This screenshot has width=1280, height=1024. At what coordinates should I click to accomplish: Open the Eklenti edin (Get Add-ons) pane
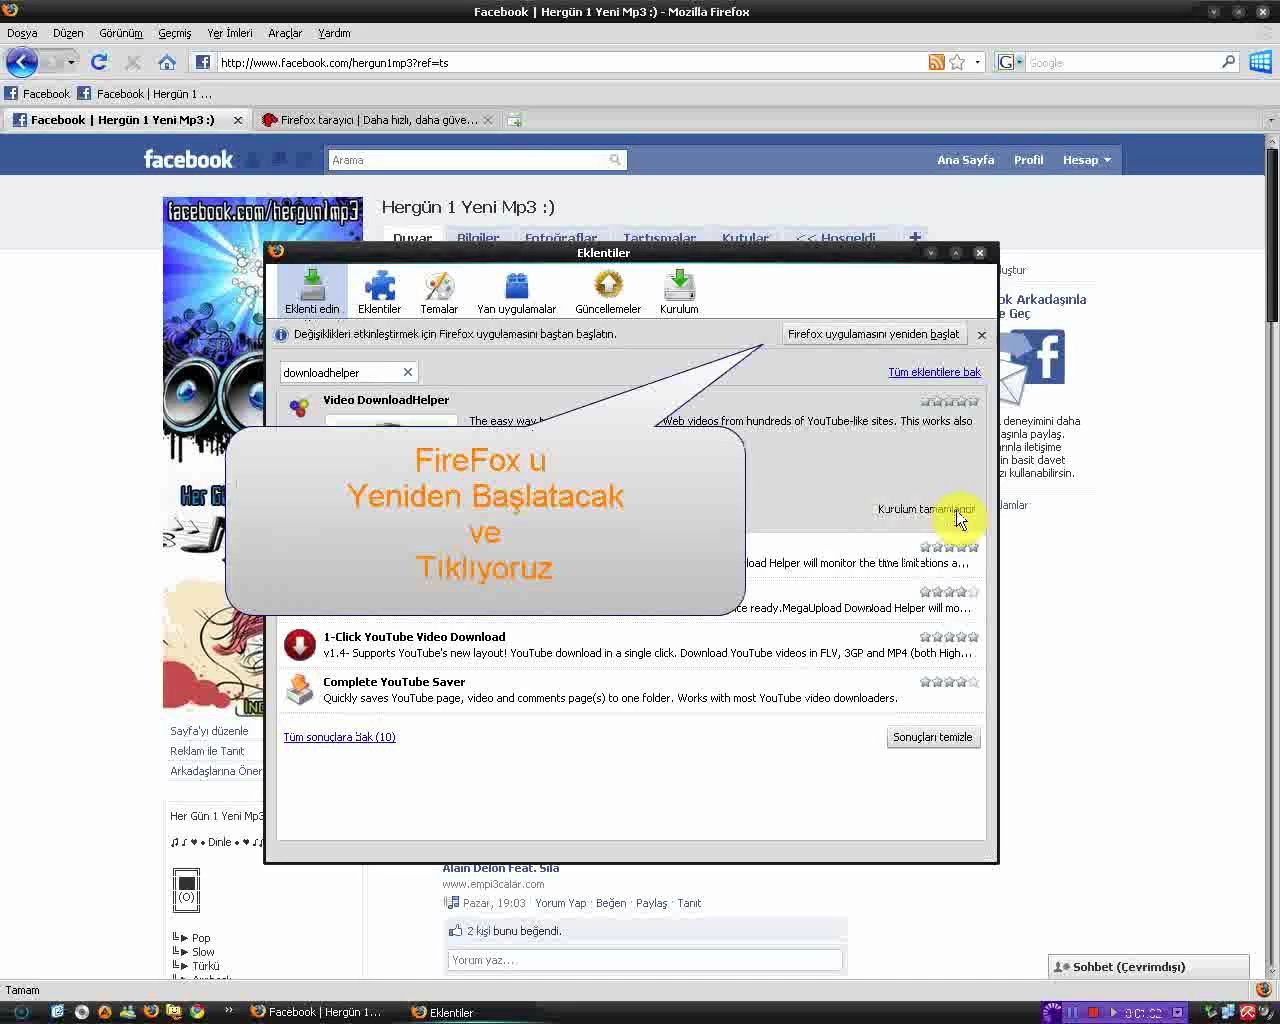312,292
